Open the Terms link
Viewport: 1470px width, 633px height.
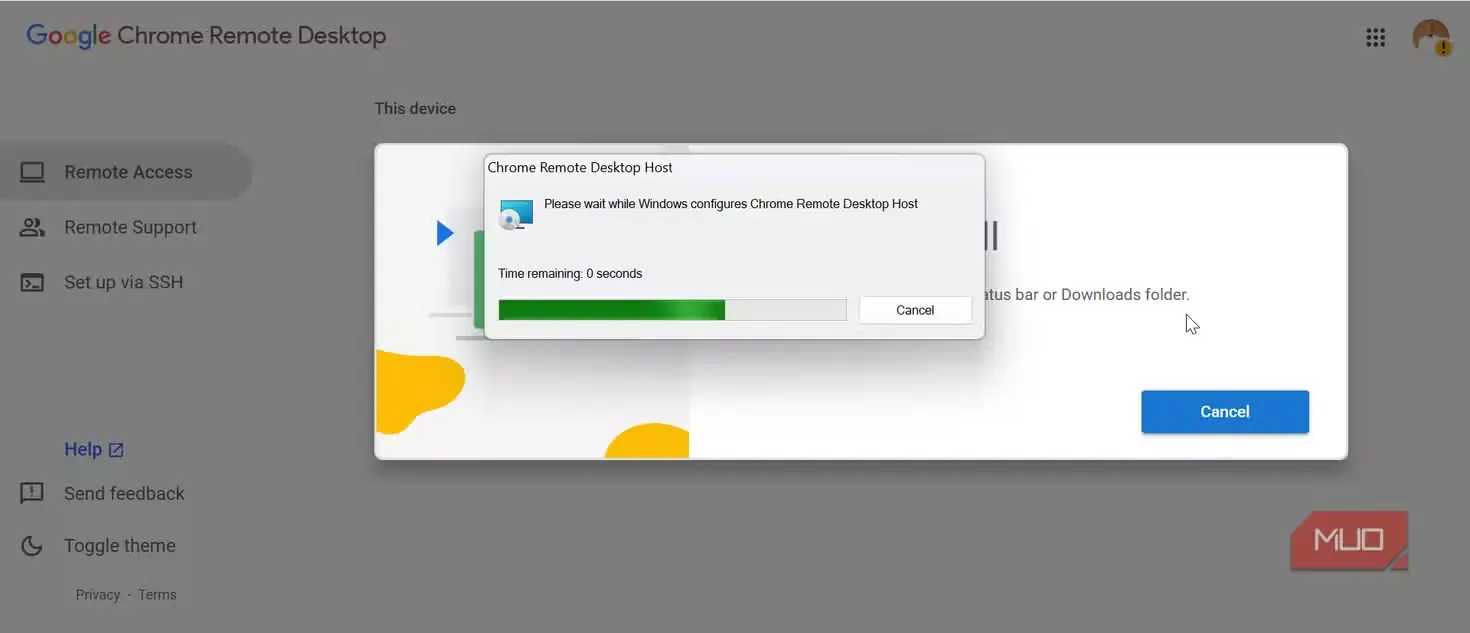coord(157,594)
